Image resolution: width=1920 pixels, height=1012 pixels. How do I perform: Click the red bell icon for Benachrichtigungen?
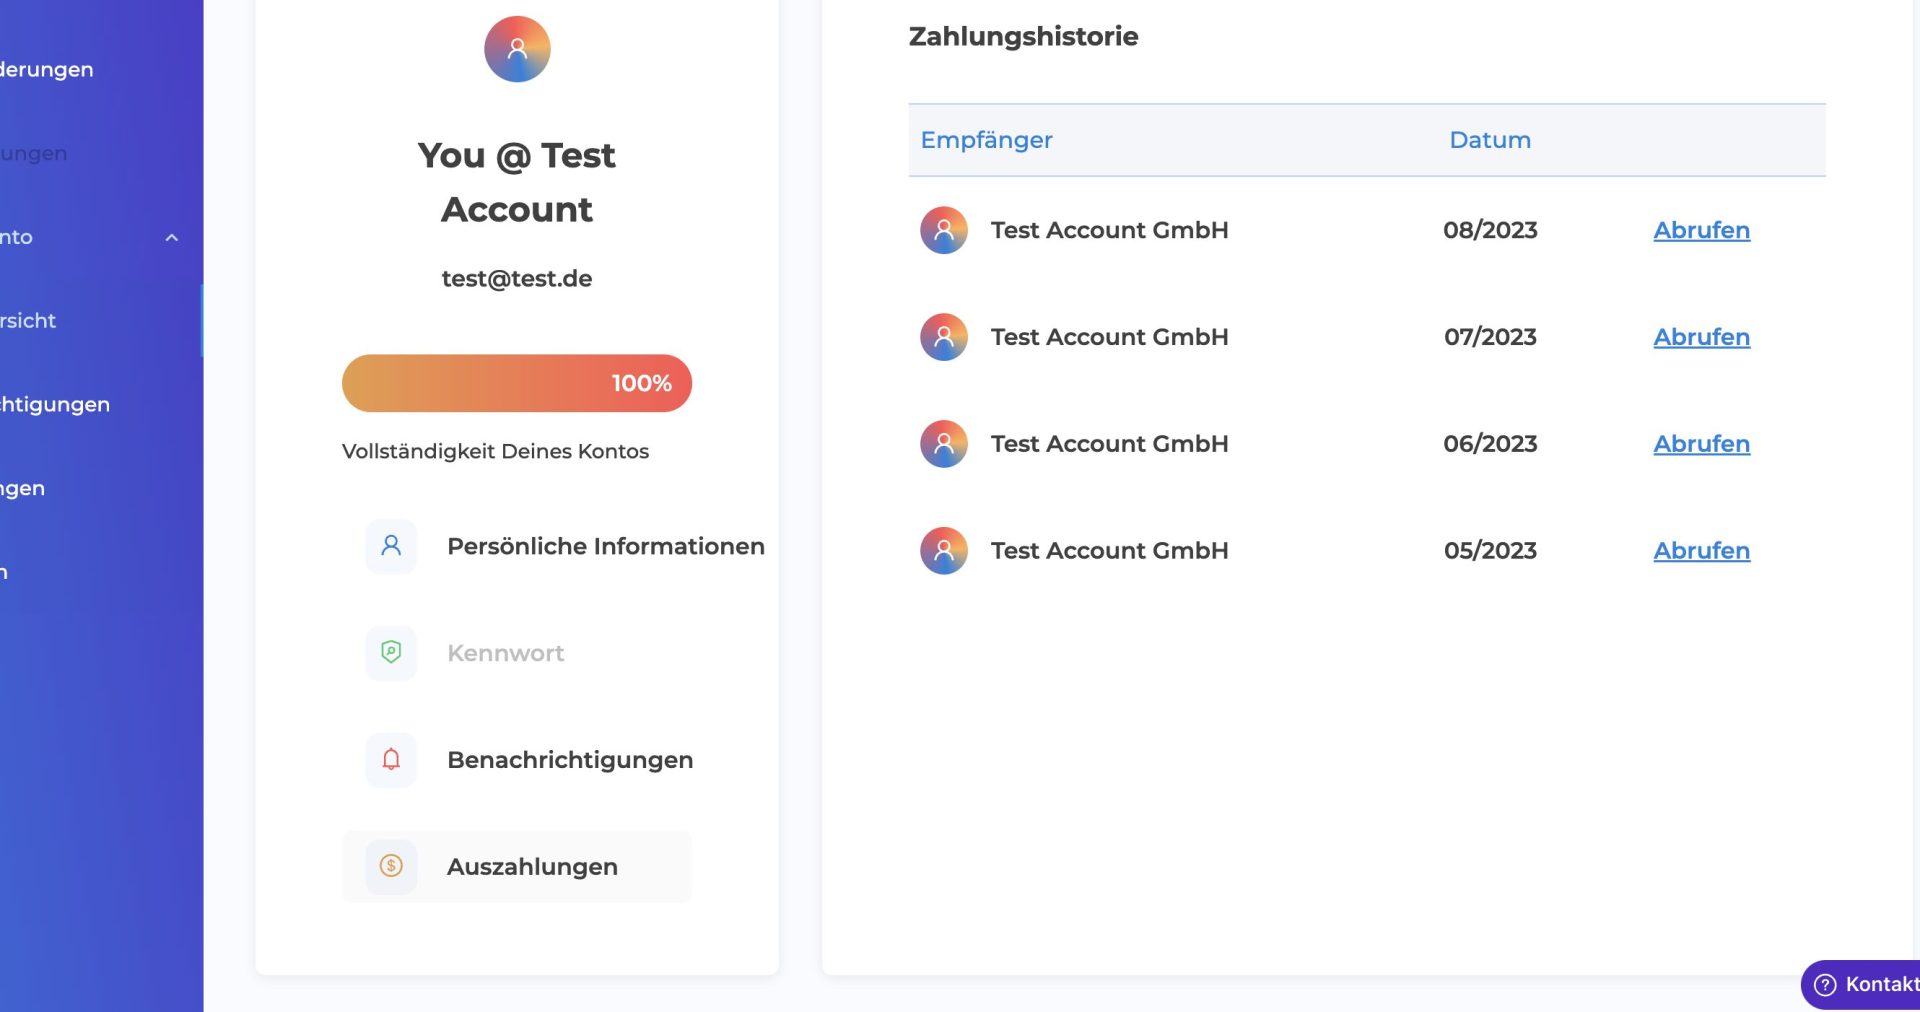coord(391,760)
